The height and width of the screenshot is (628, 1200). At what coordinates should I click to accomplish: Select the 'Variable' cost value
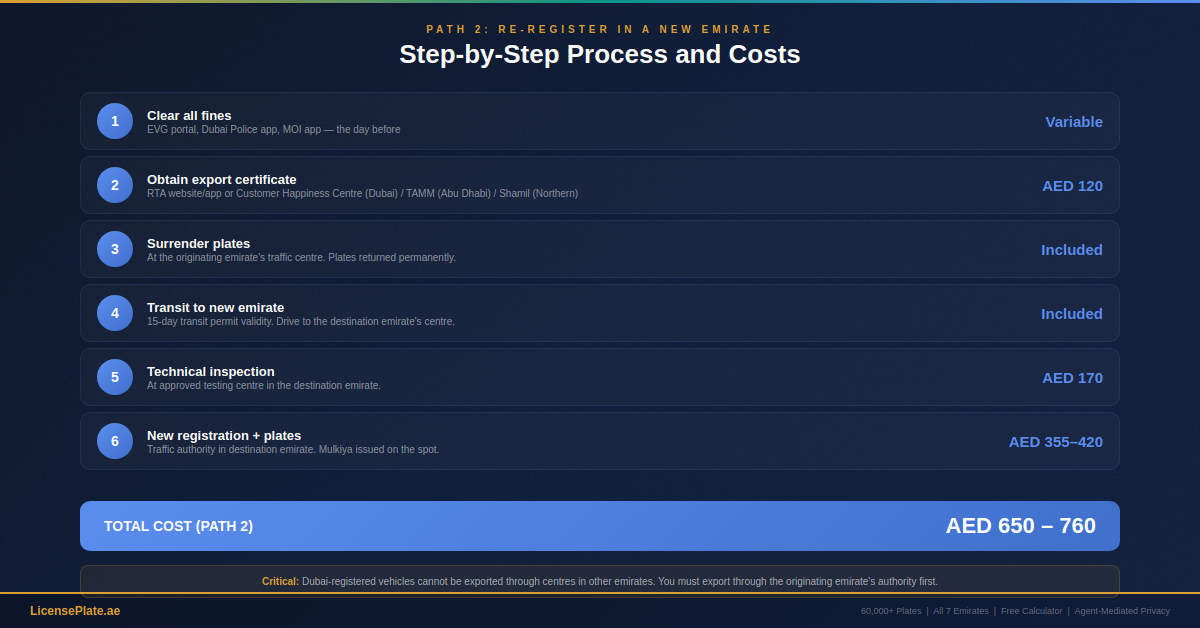1073,121
